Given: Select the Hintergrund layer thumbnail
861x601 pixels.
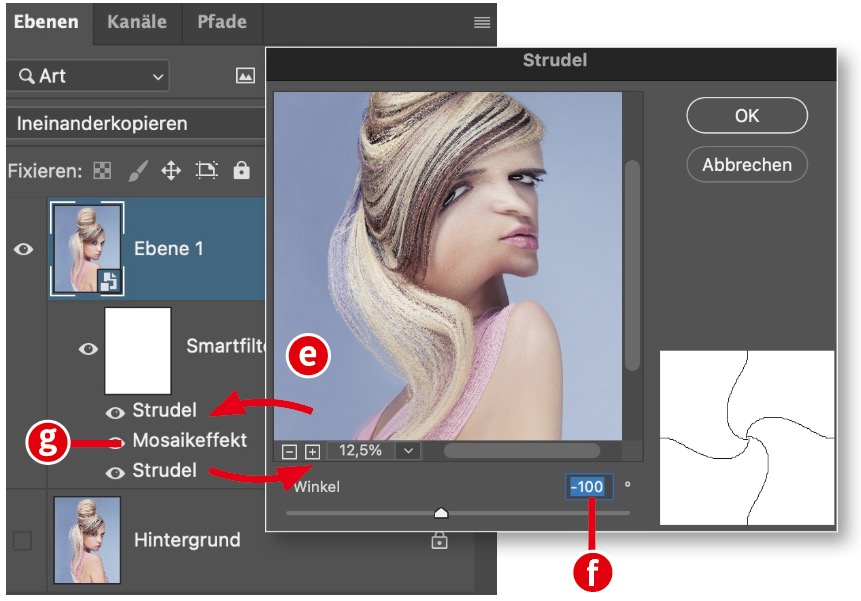Looking at the screenshot, I should point(87,540).
